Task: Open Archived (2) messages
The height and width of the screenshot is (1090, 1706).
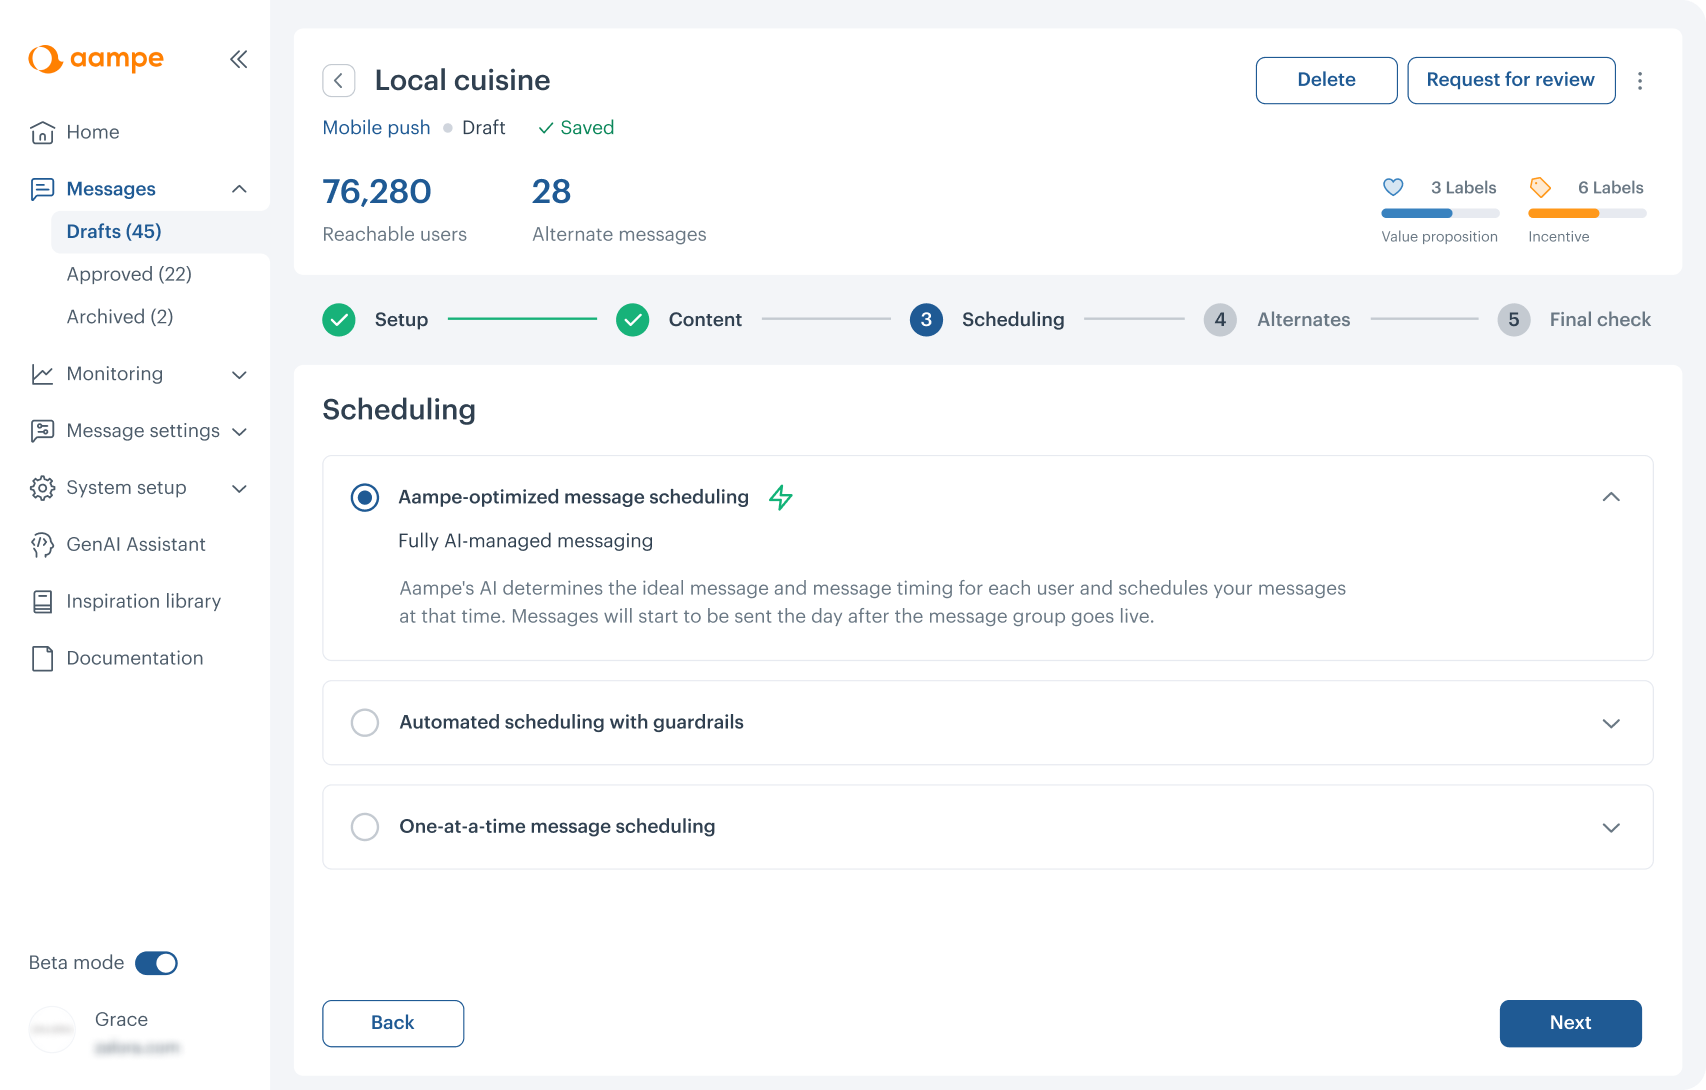Action: click(120, 317)
